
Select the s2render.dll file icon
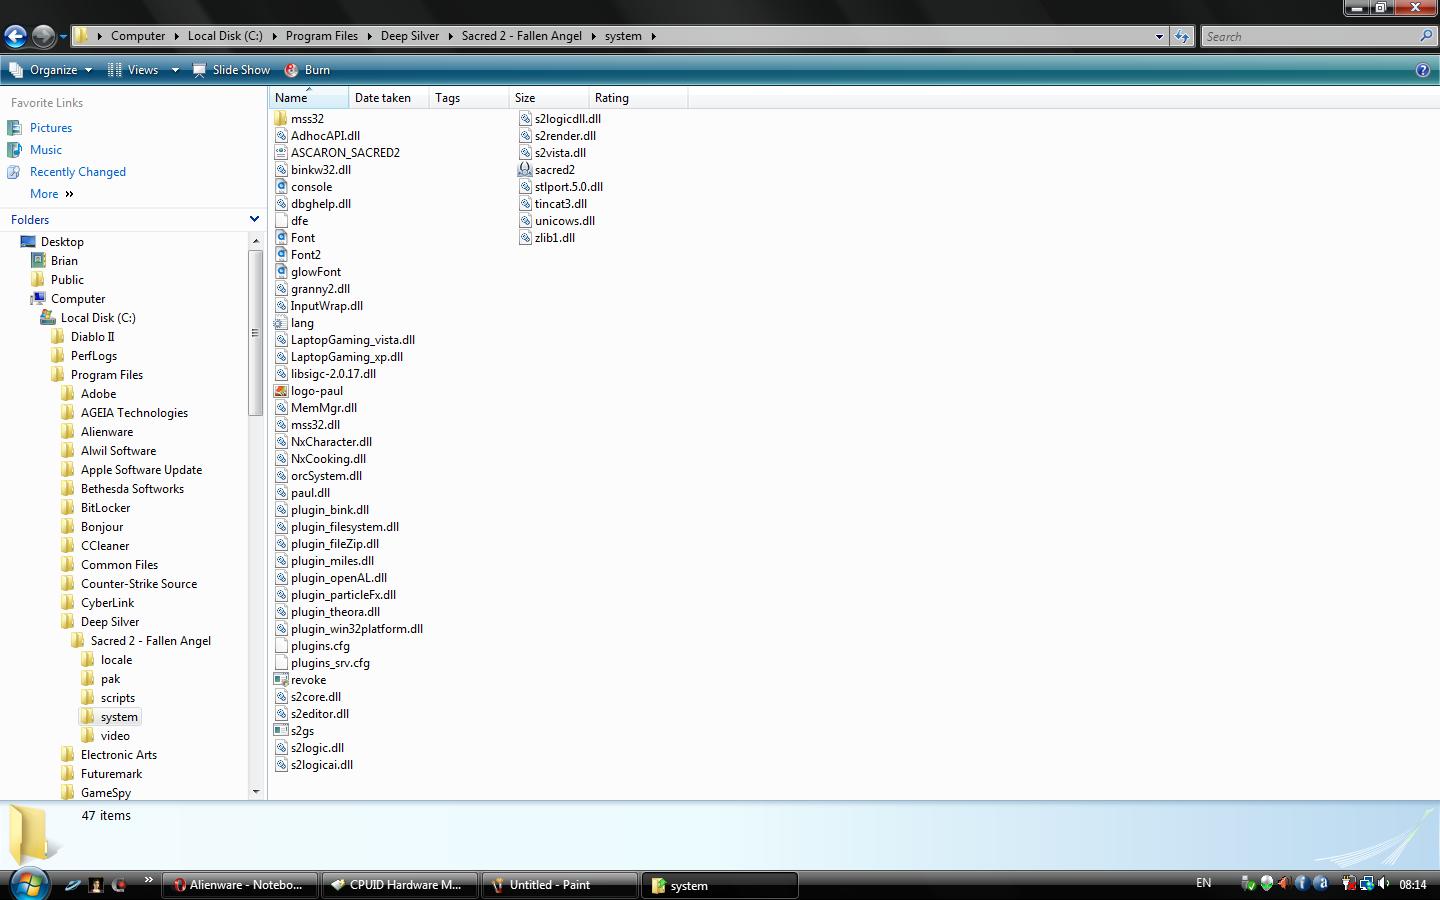[x=525, y=136]
